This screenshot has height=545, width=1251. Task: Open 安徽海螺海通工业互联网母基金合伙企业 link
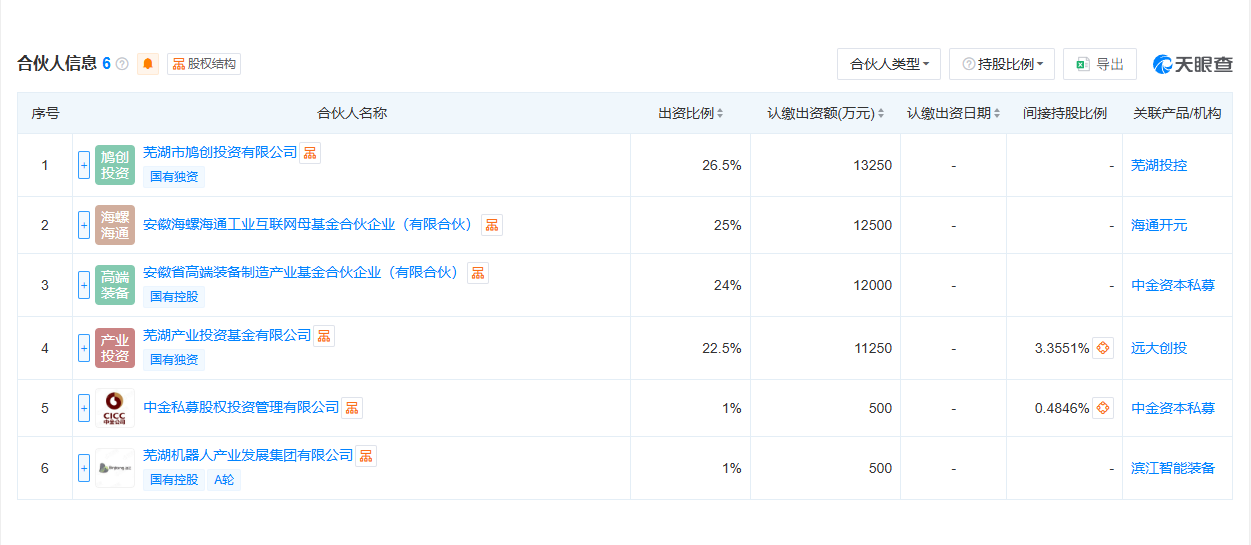[308, 225]
